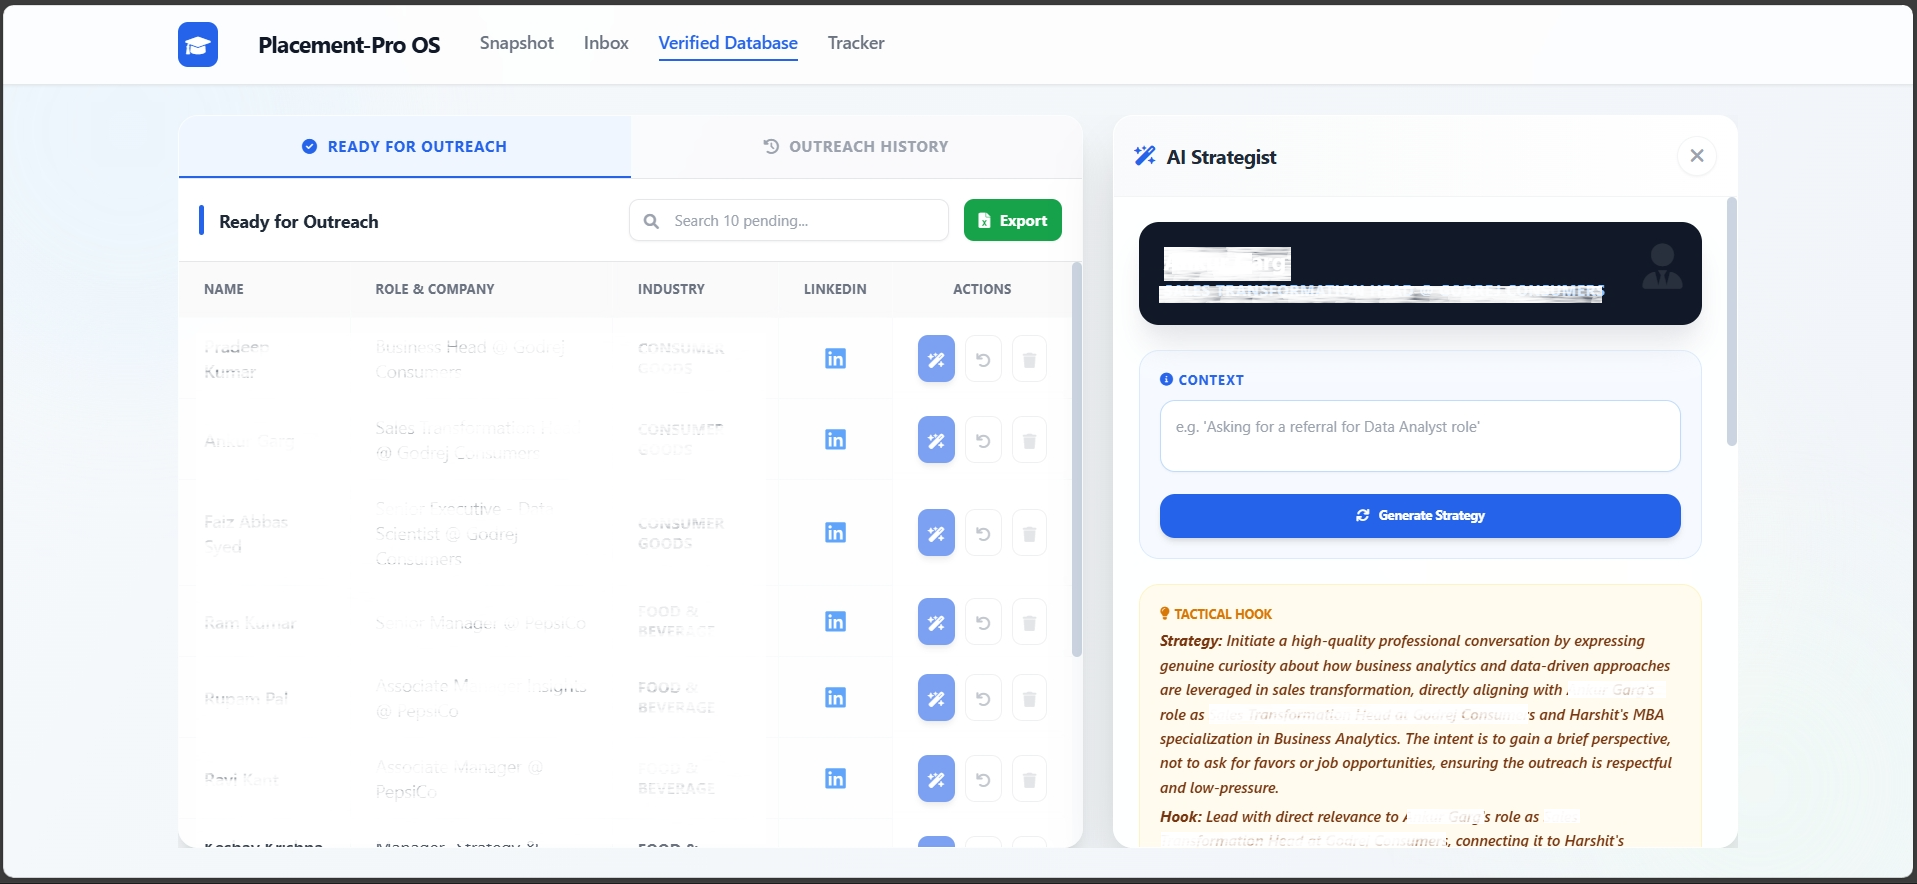Image resolution: width=1917 pixels, height=884 pixels.
Task: Click the INDUSTRY column header
Action: click(671, 289)
